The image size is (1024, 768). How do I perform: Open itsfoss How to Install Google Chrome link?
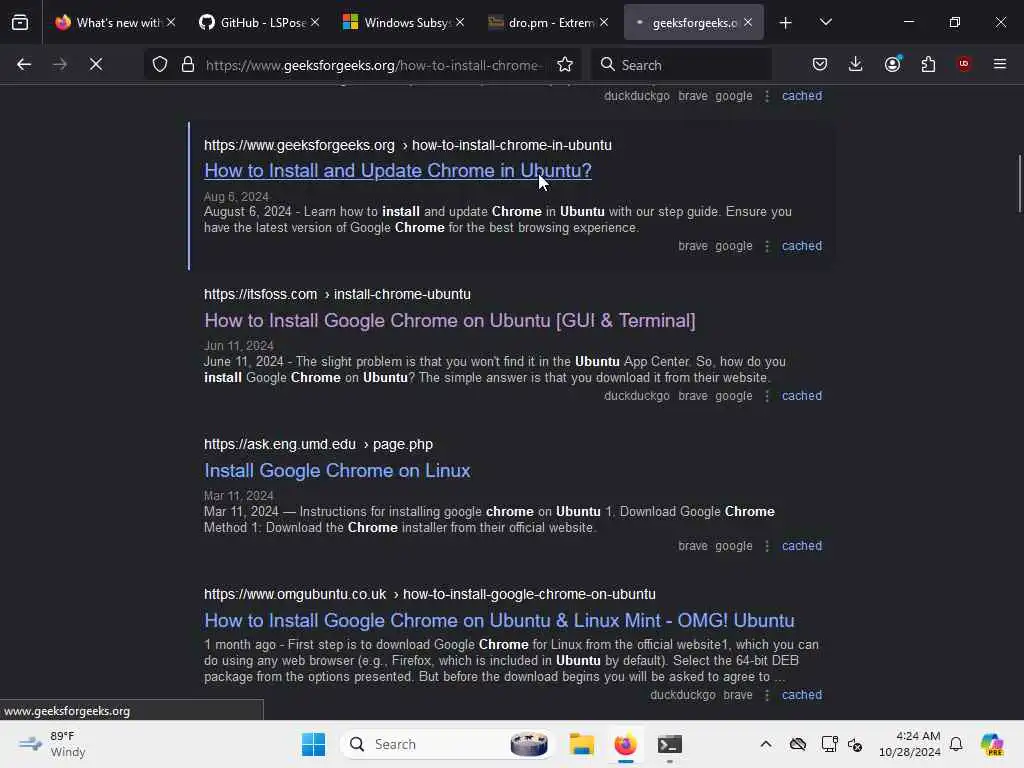[449, 321]
